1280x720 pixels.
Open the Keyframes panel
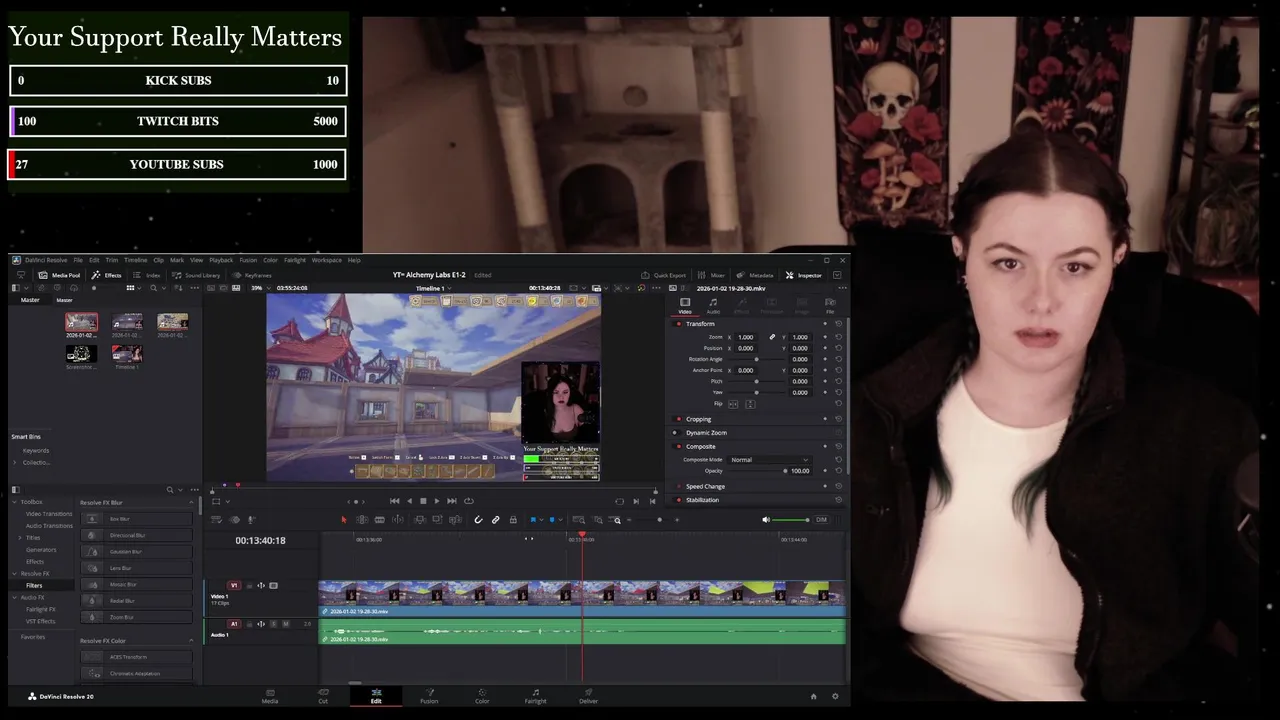[x=252, y=275]
